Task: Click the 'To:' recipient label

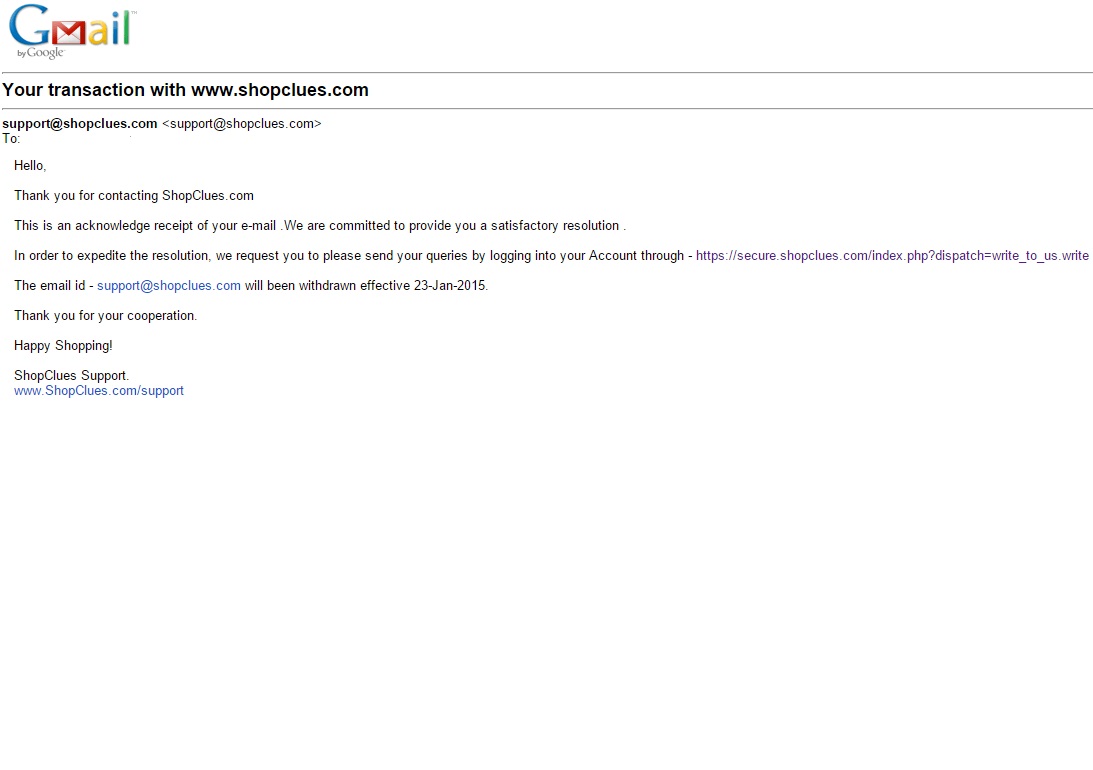Action: point(11,139)
